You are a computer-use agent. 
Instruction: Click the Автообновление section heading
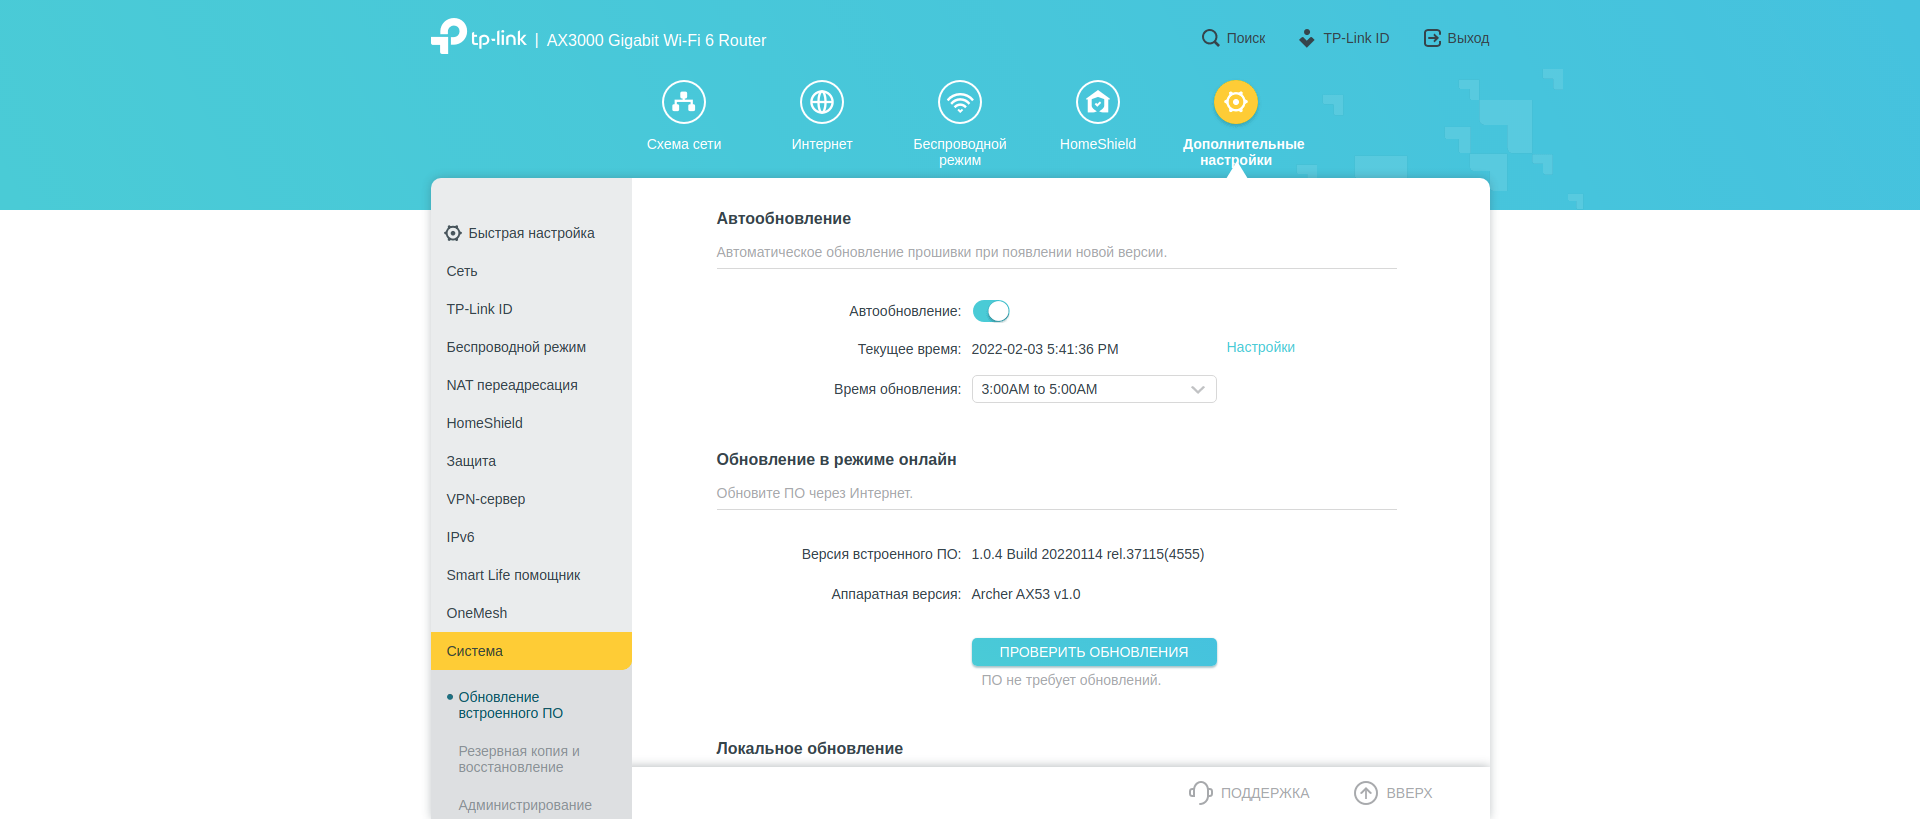tap(783, 218)
